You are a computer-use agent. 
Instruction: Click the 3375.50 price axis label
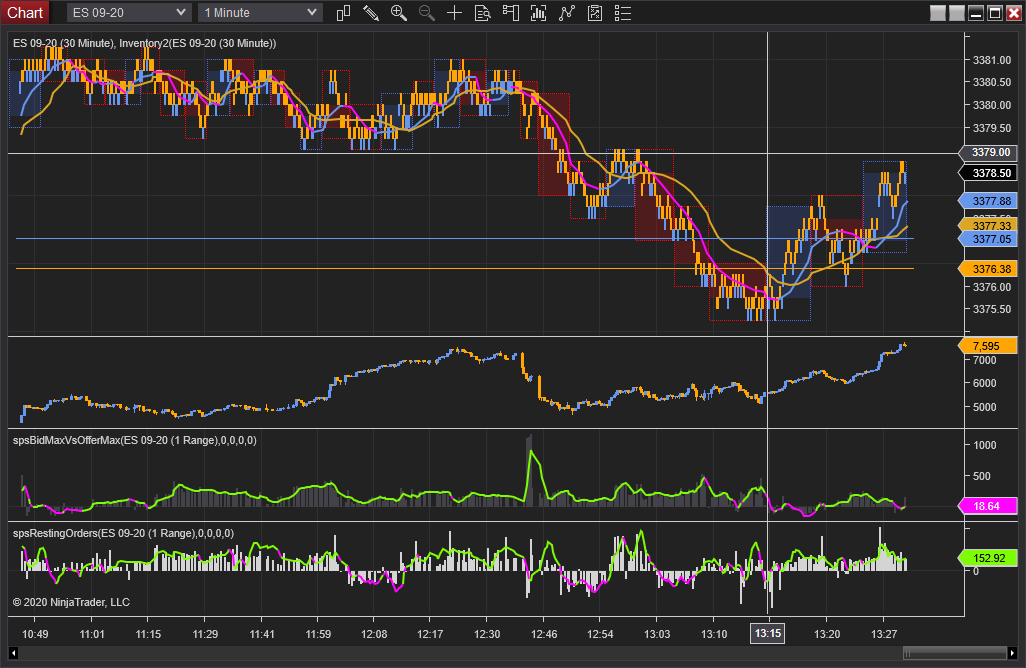pos(992,309)
